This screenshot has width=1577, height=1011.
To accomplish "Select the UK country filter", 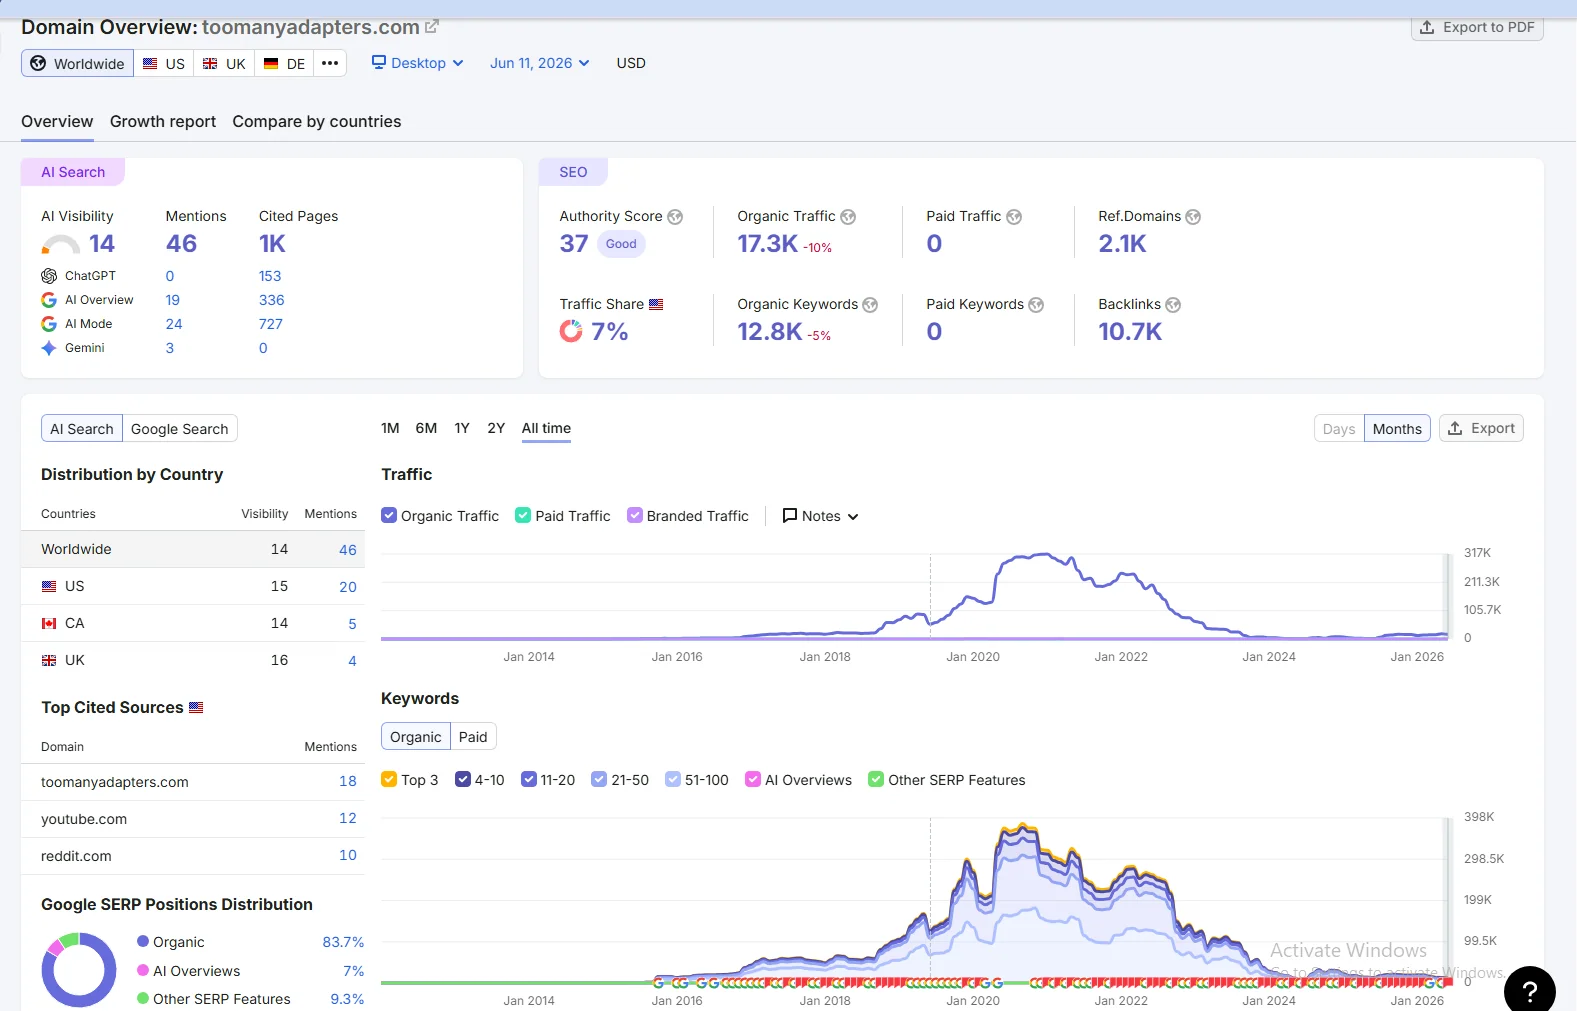I will coord(225,63).
